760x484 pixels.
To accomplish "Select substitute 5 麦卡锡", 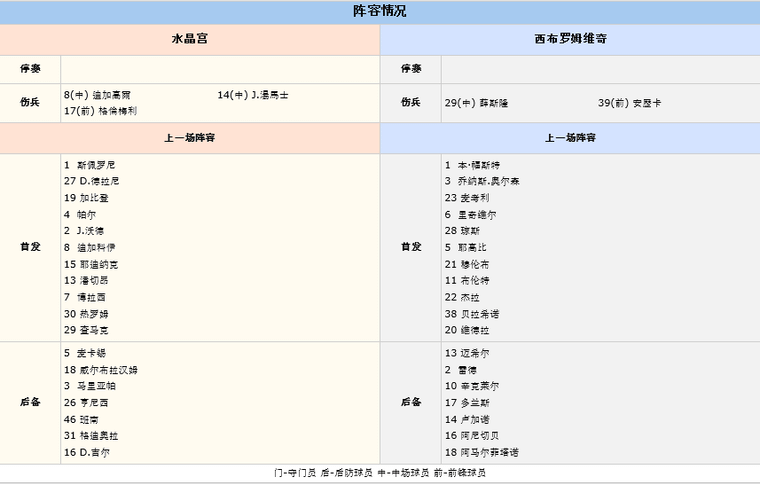I will tap(85, 353).
